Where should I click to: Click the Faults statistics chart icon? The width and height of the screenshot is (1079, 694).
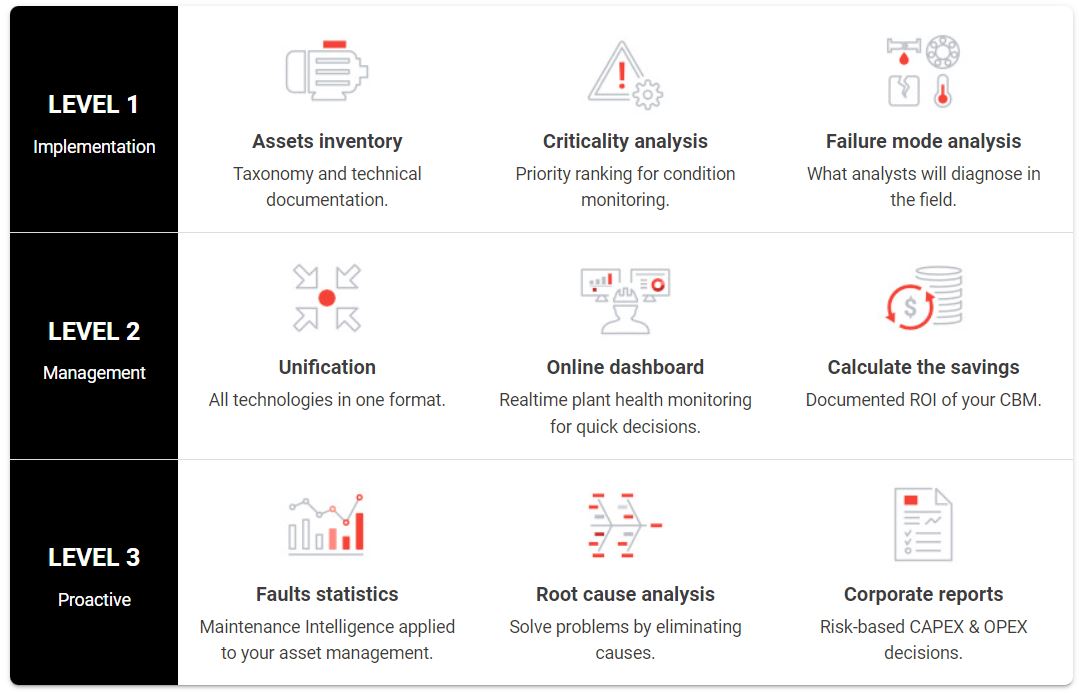pos(326,524)
